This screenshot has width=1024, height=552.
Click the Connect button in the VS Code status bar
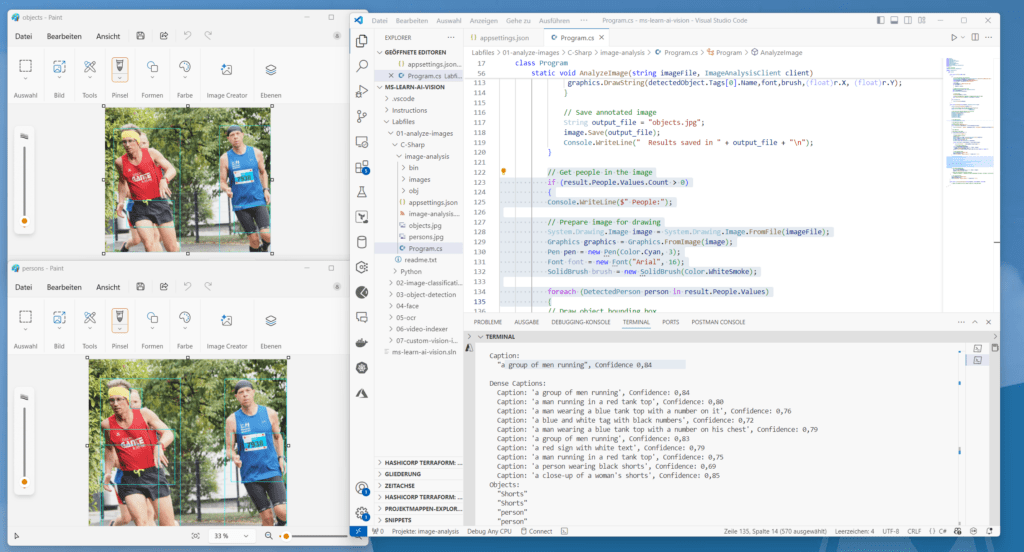[x=537, y=531]
